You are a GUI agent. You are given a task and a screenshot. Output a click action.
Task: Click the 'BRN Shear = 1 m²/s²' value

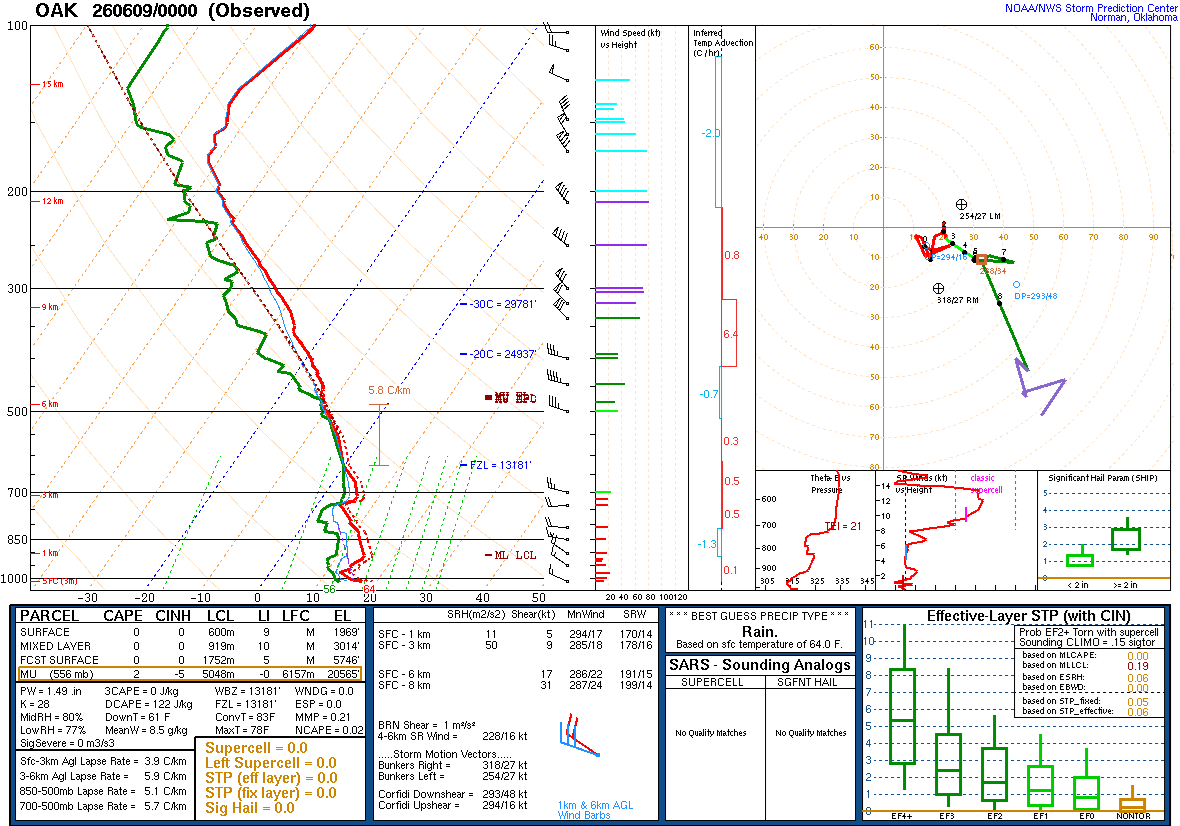tap(427, 725)
